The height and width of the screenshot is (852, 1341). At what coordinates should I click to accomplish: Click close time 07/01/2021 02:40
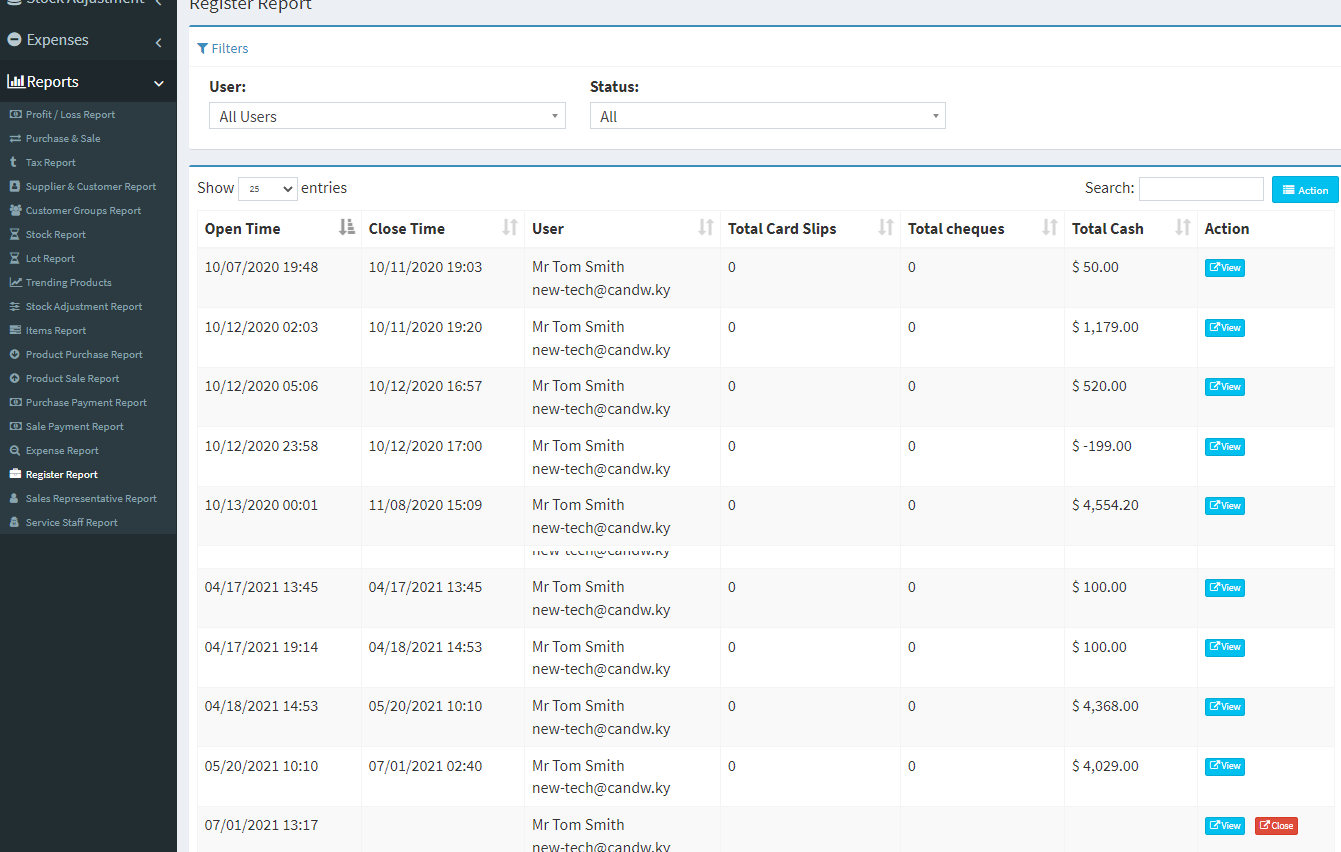(x=425, y=766)
